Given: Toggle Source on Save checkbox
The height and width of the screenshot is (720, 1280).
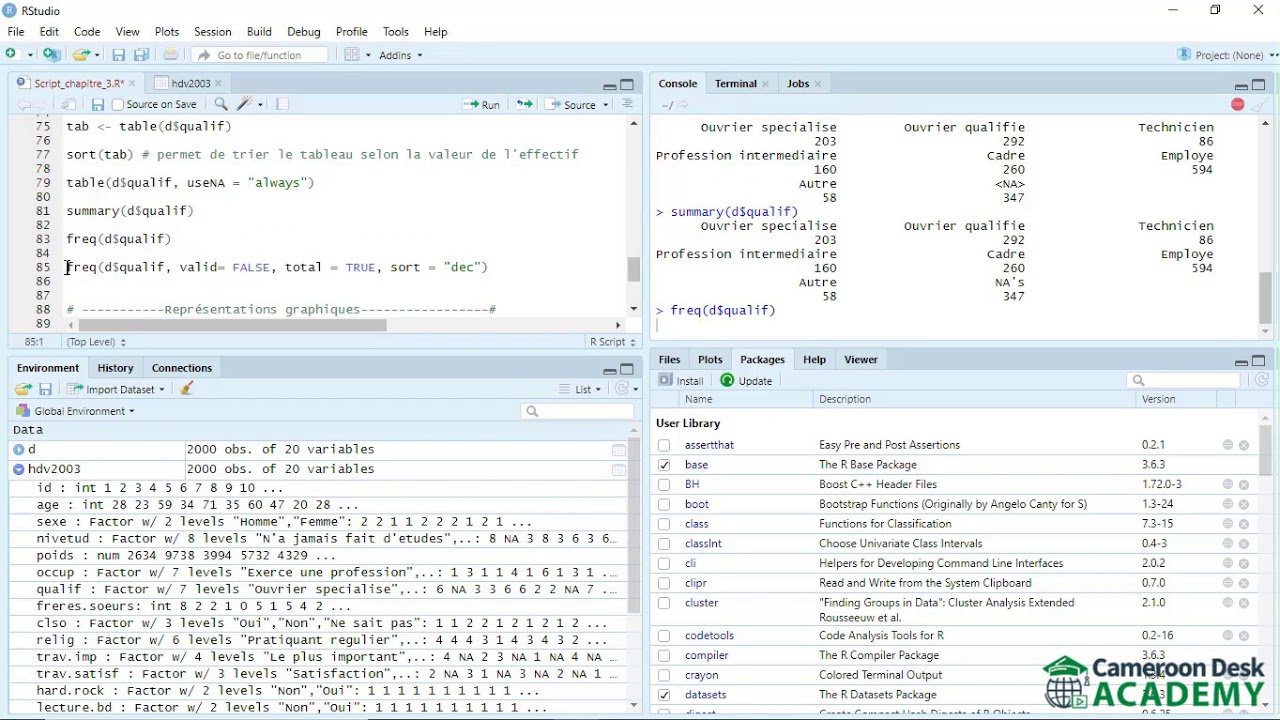Looking at the screenshot, I should pos(118,104).
